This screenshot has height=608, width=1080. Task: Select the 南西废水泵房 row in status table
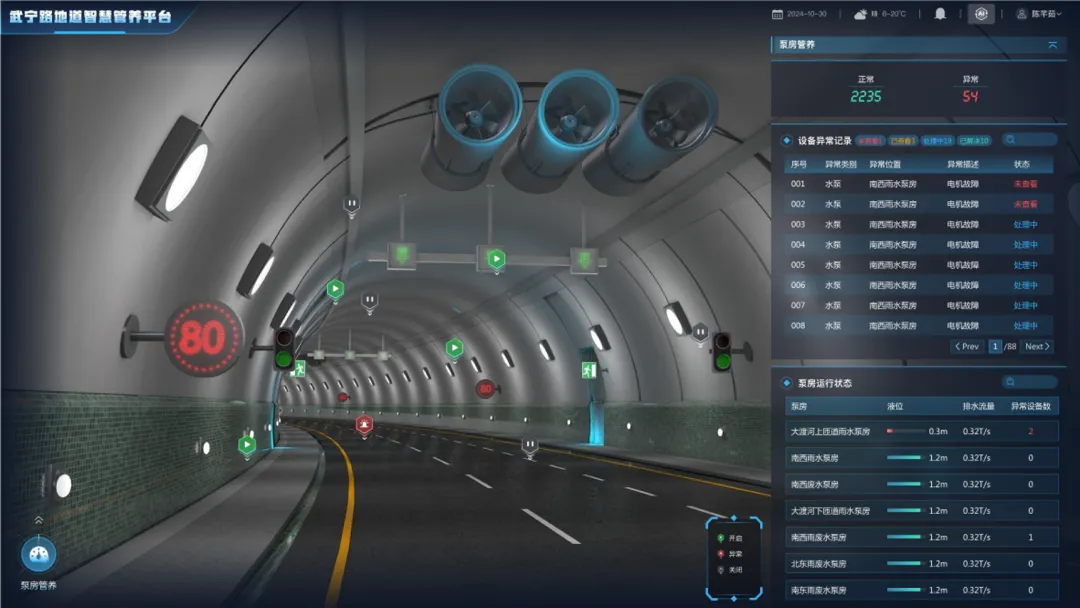tap(921, 484)
